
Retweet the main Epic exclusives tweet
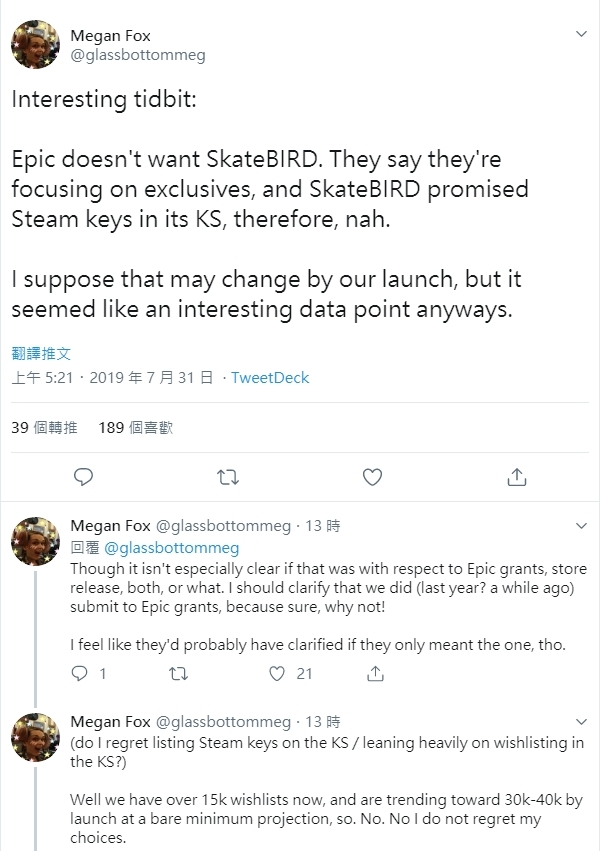[228, 477]
